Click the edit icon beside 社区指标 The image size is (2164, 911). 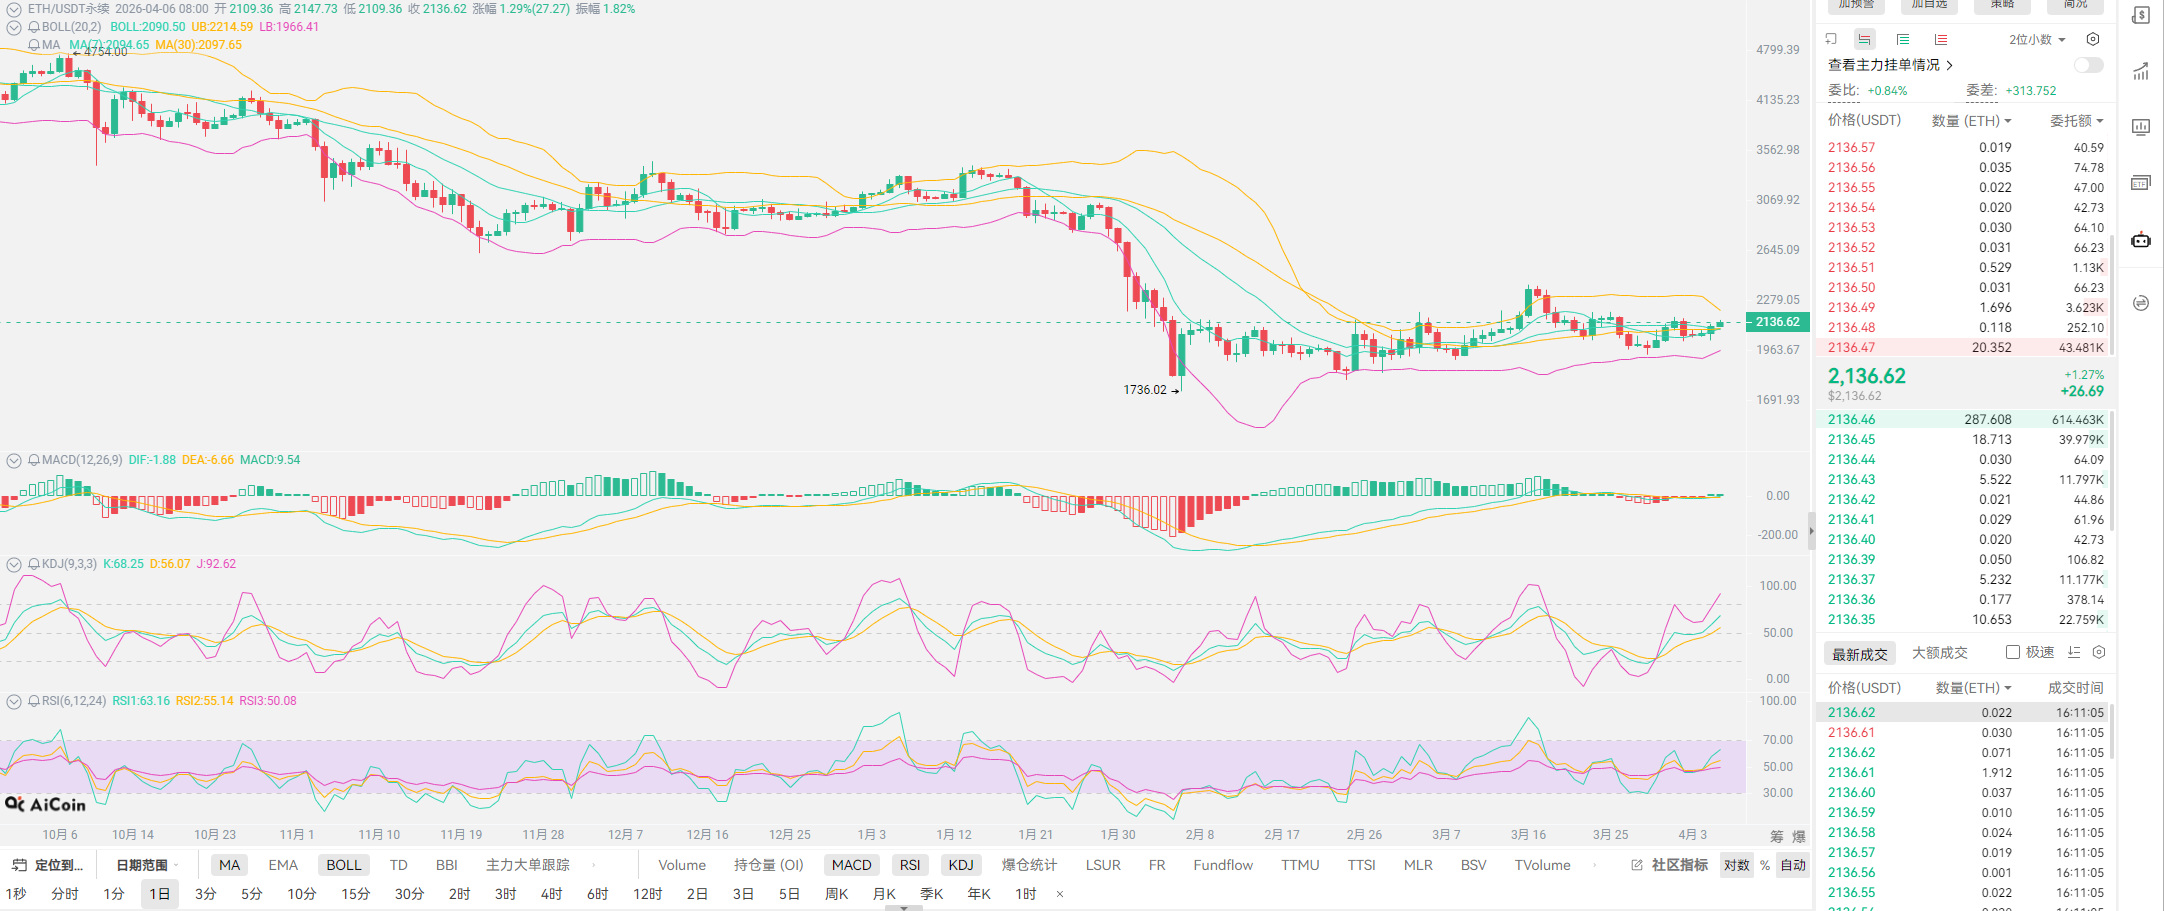click(x=1637, y=865)
